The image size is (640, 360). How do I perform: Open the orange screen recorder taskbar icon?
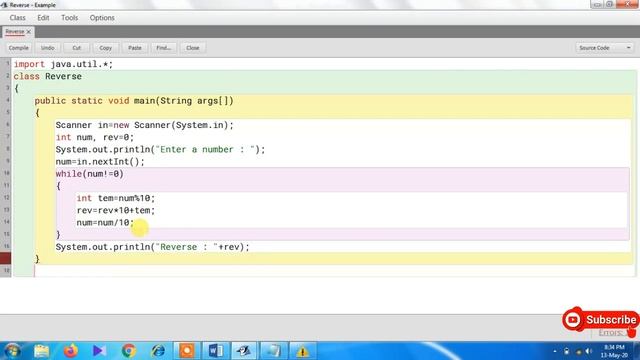tap(187, 351)
